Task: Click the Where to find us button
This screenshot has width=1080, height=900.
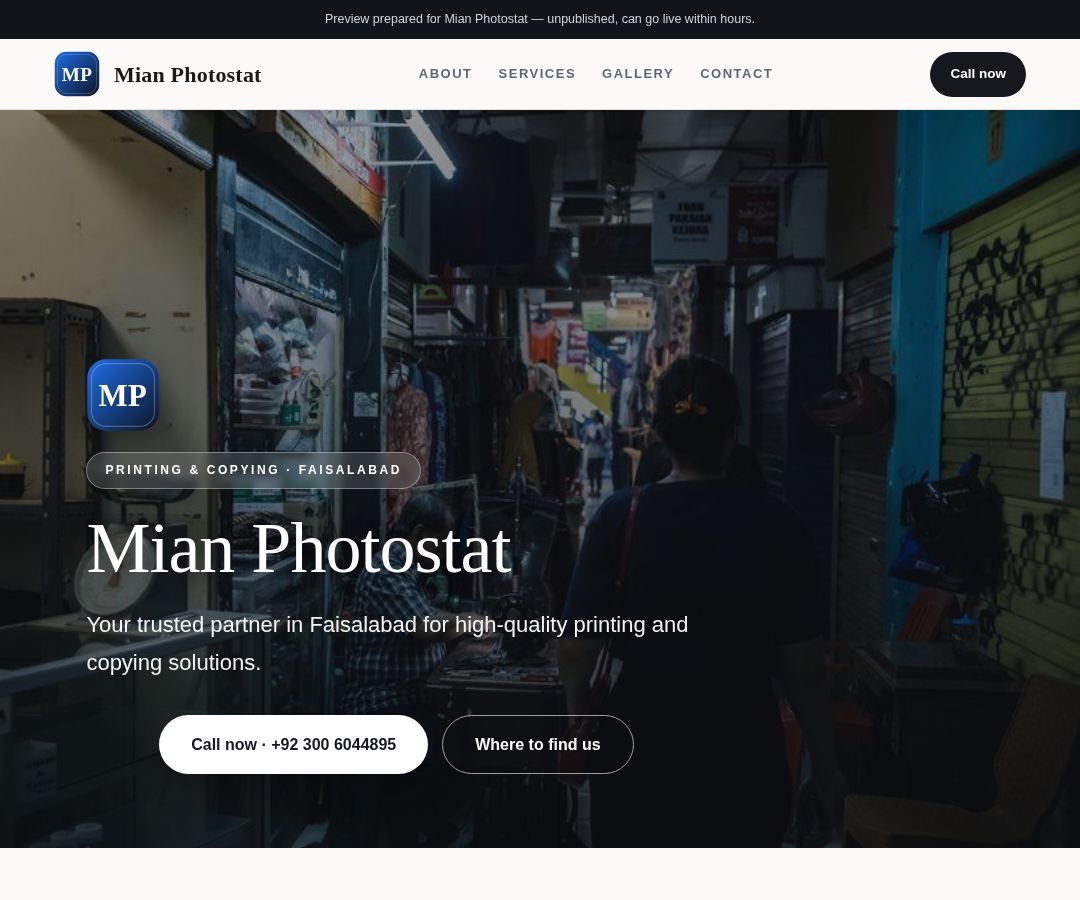Action: [x=538, y=744]
